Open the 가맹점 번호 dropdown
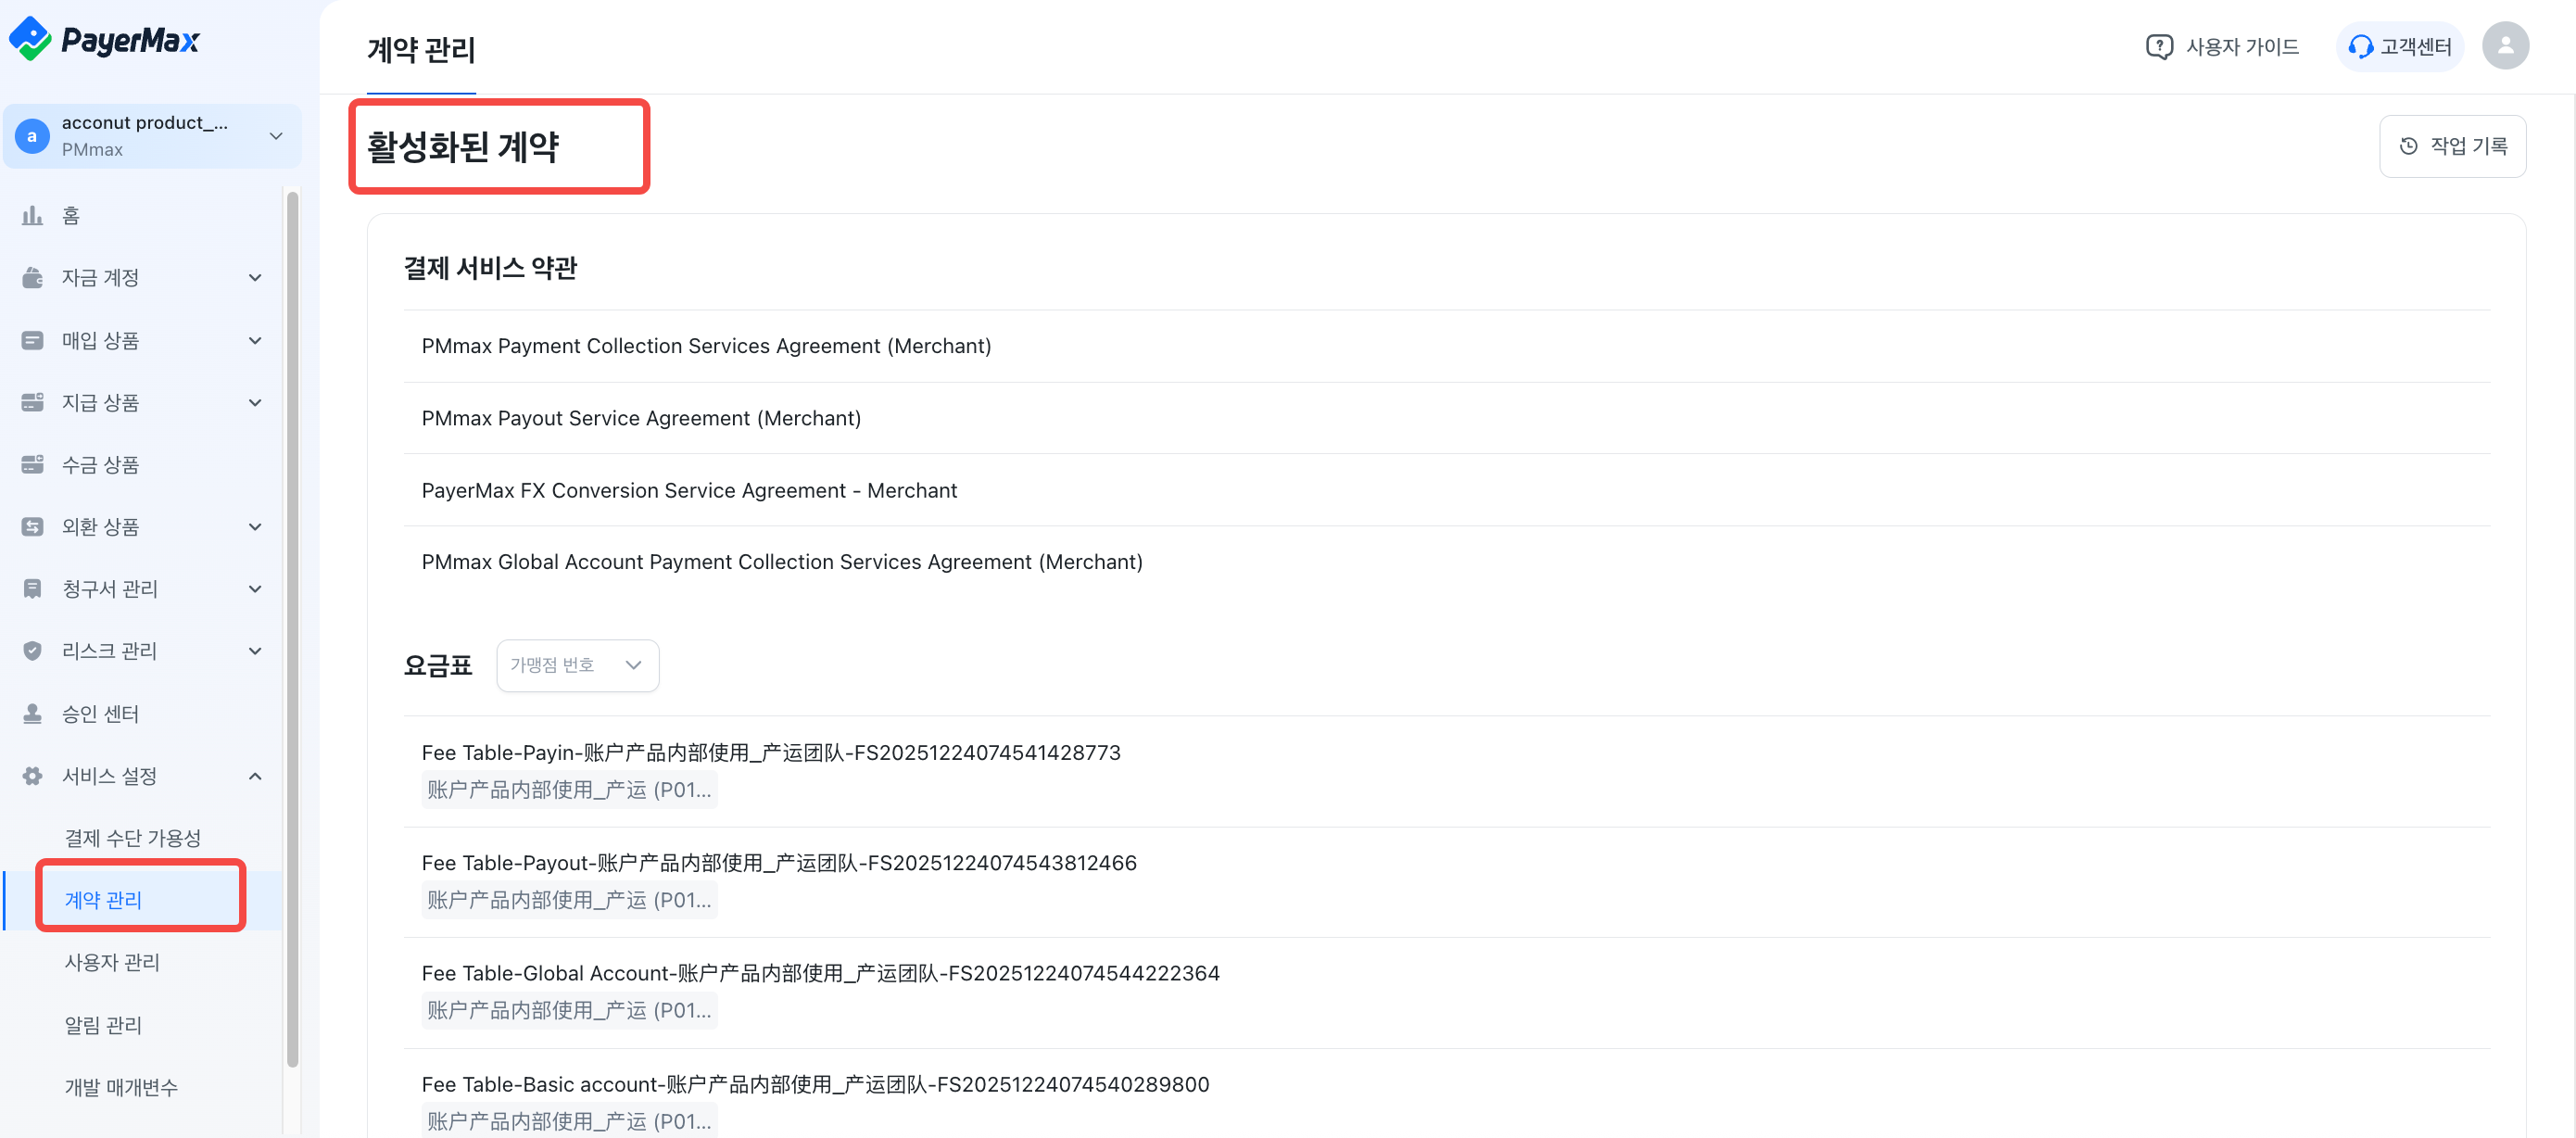The image size is (2576, 1138). pos(577,665)
